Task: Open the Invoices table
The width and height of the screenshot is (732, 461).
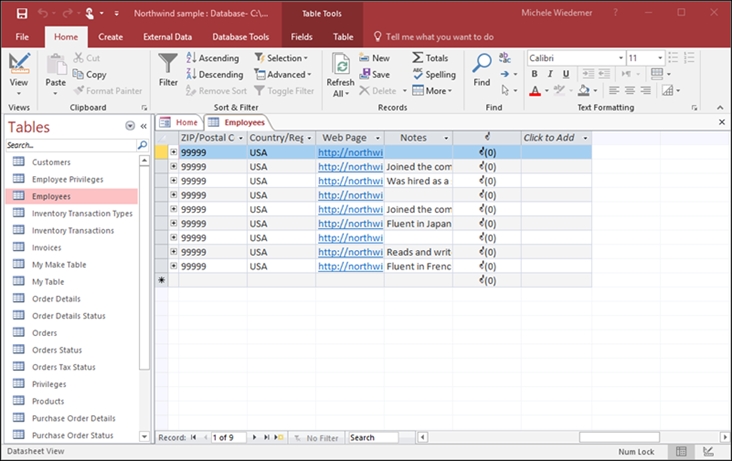Action: coord(46,248)
